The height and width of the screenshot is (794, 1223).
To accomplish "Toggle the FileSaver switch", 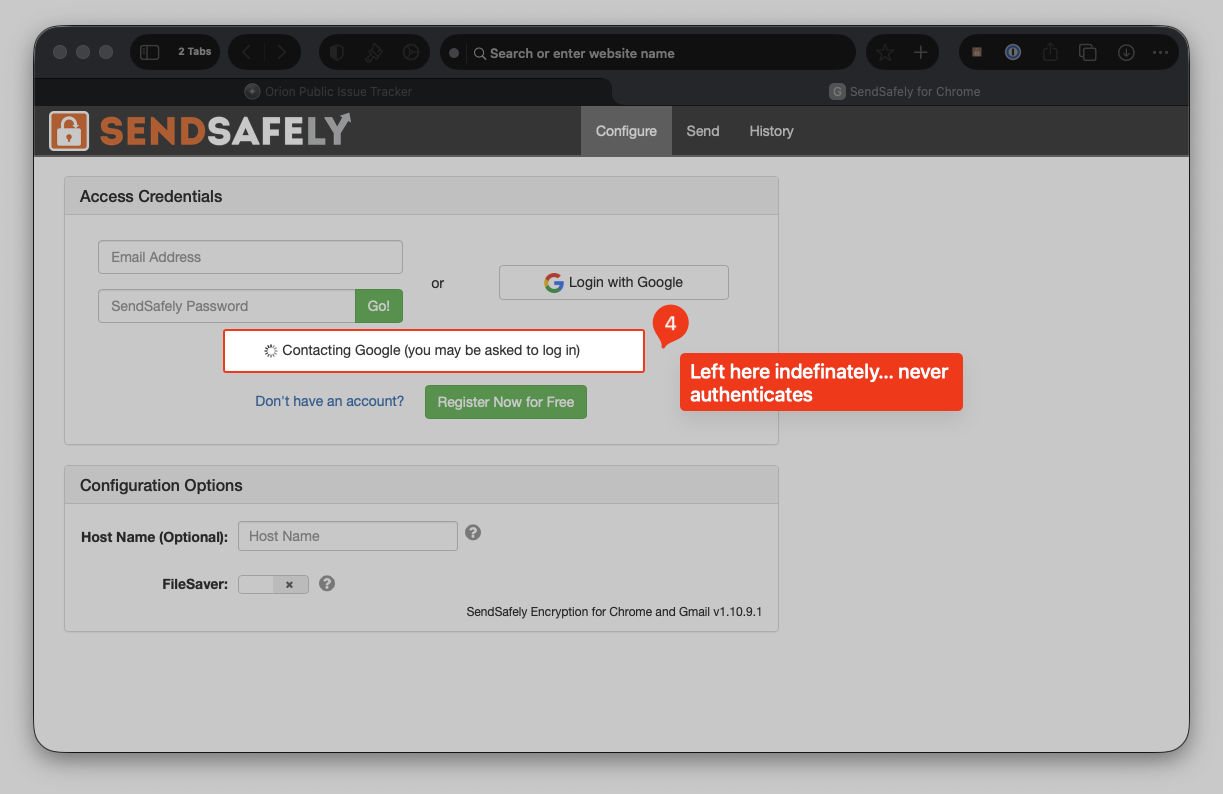I will click(x=273, y=585).
